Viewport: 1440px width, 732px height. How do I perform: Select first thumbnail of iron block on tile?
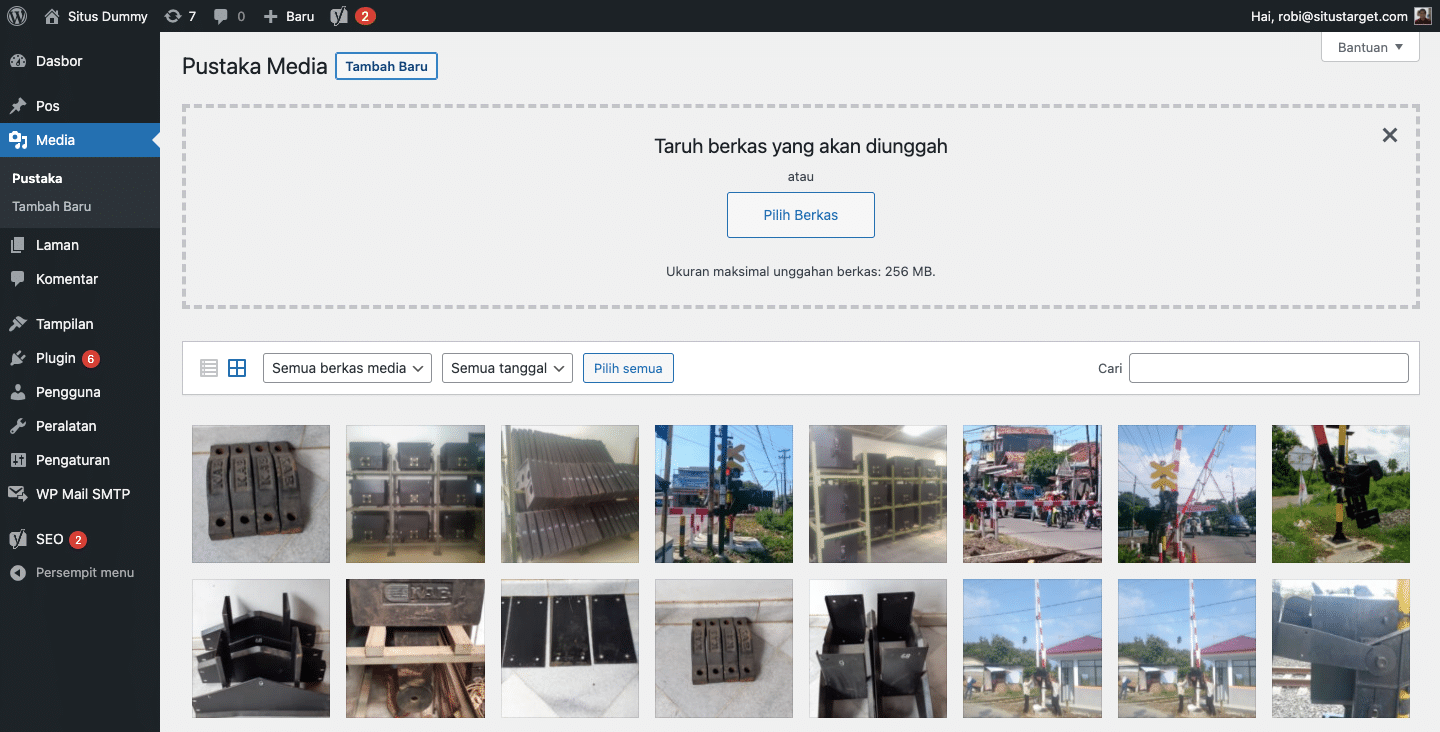tap(261, 494)
